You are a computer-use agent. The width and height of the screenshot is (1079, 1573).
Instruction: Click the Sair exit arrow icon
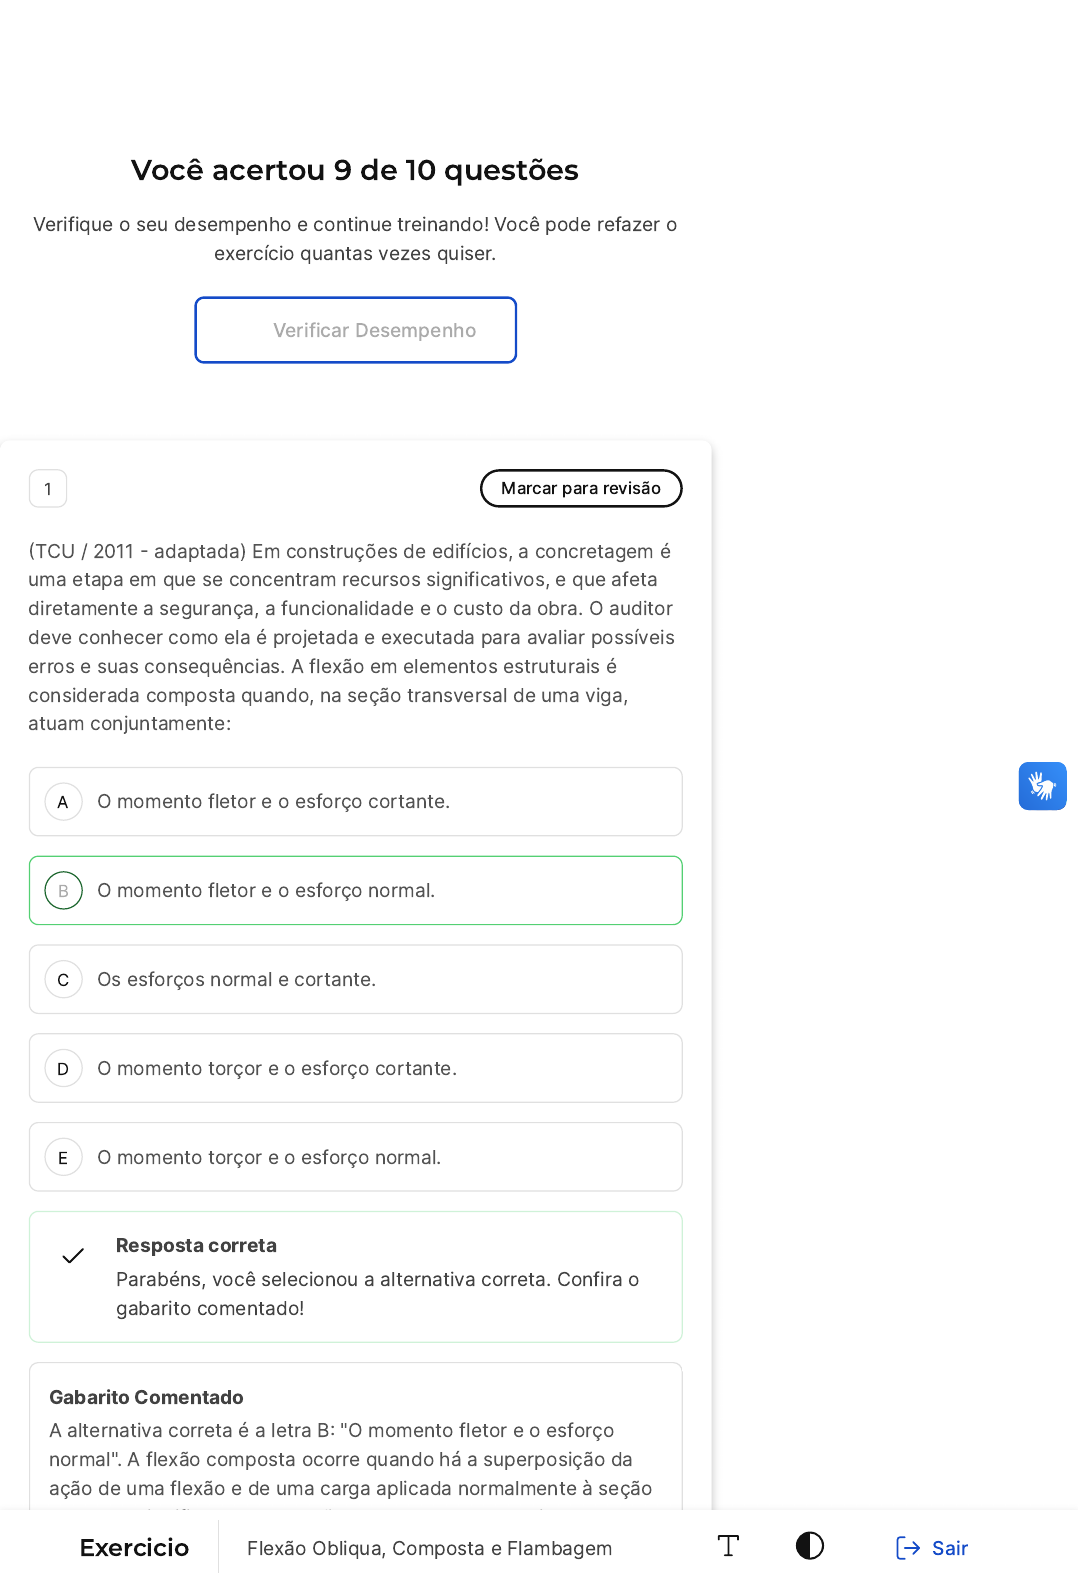click(x=908, y=1548)
